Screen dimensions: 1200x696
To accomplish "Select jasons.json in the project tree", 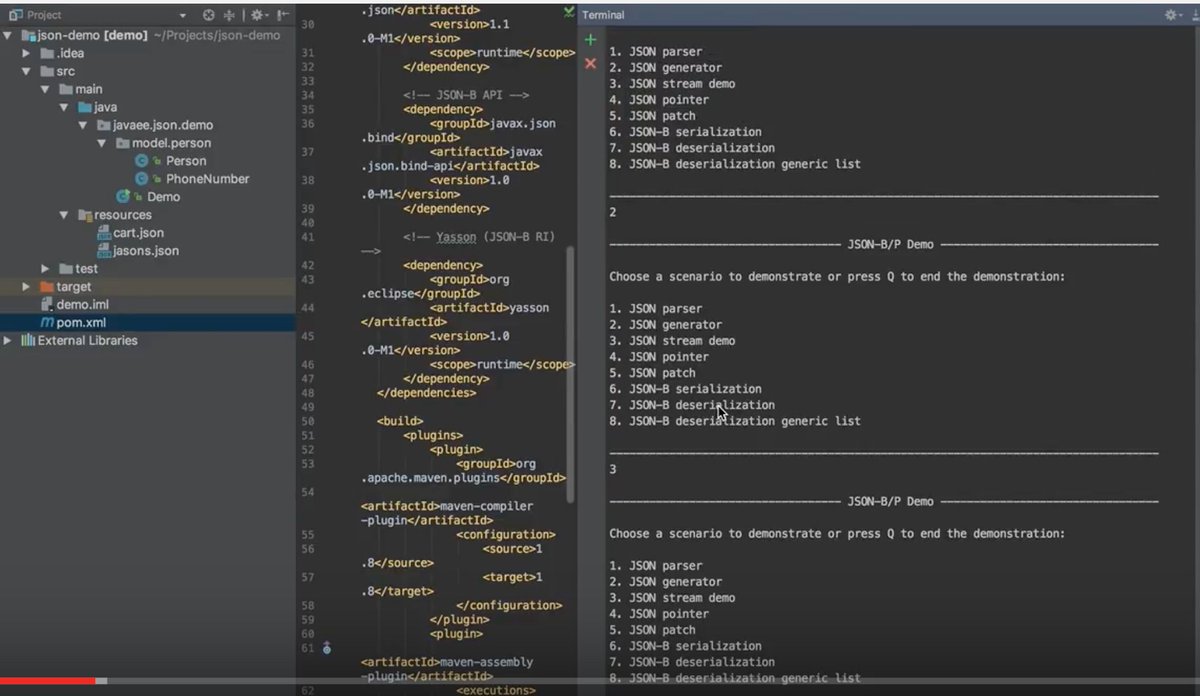I will 146,251.
